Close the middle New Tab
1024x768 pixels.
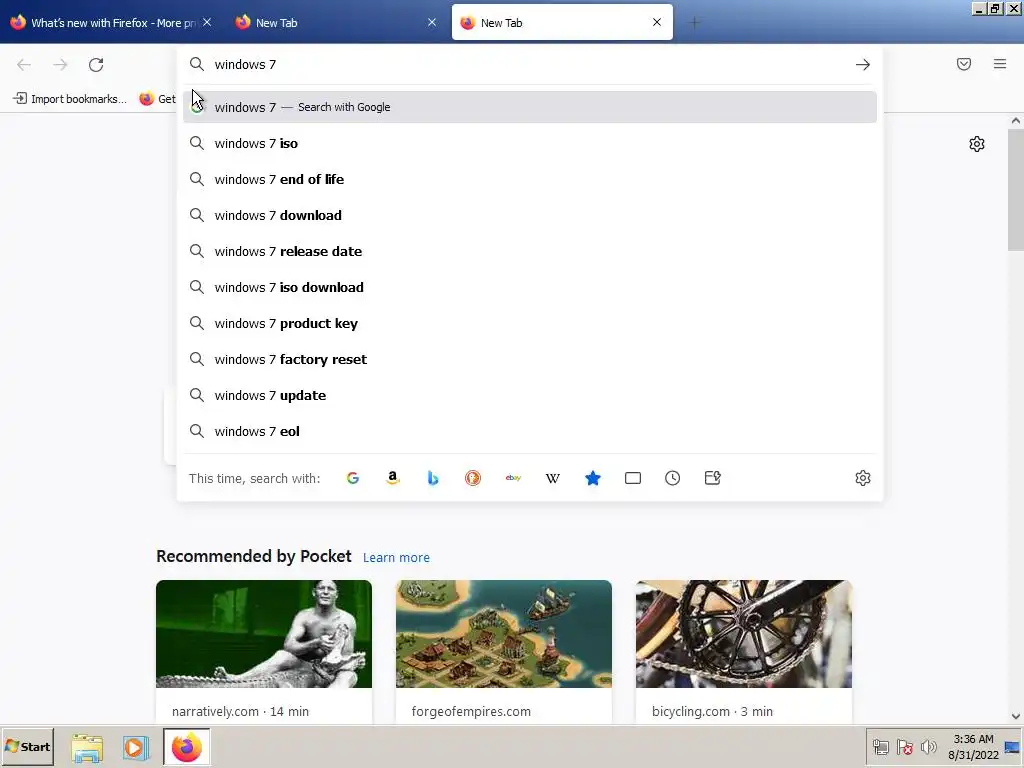tap(432, 22)
